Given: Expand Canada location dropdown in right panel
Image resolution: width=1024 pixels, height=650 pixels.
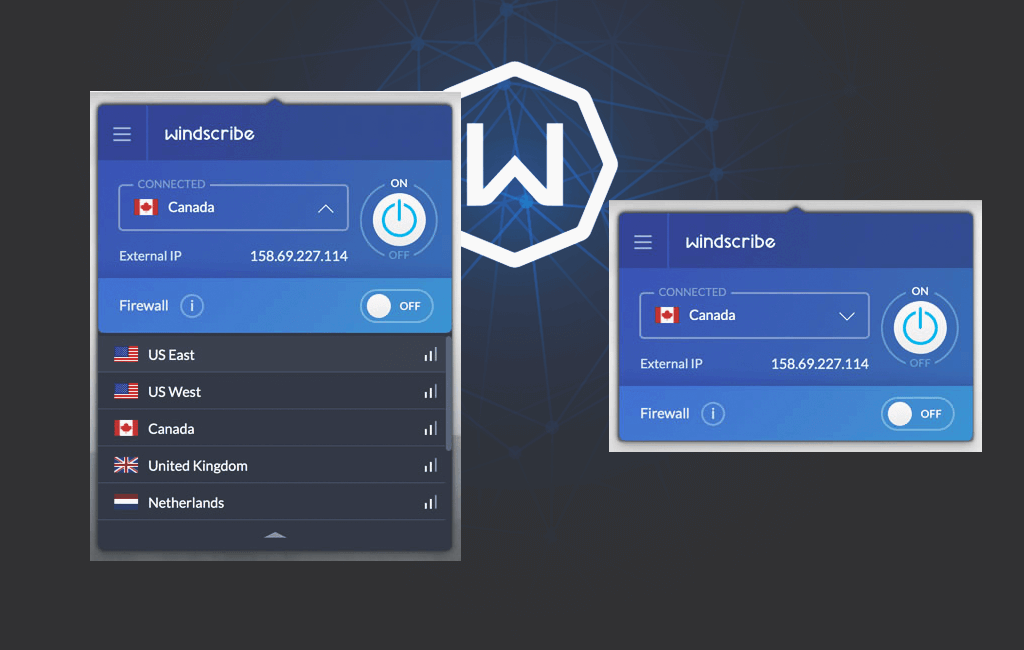Looking at the screenshot, I should pyautogui.click(x=847, y=316).
